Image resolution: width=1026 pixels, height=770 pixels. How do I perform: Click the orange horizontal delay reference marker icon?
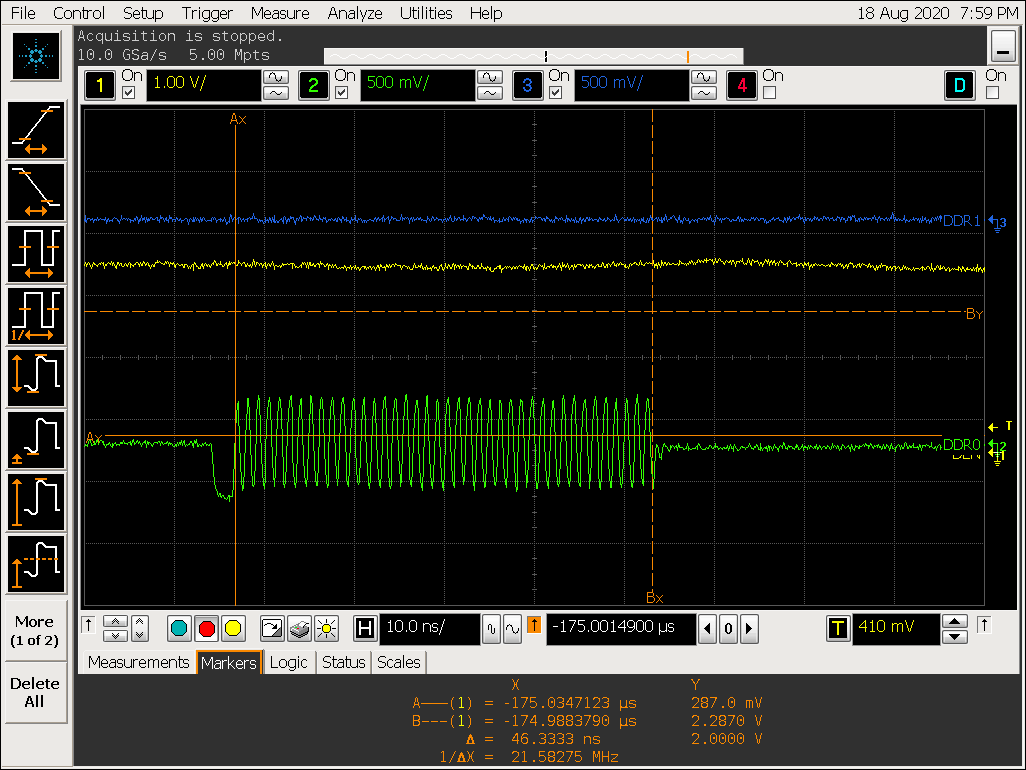point(534,625)
